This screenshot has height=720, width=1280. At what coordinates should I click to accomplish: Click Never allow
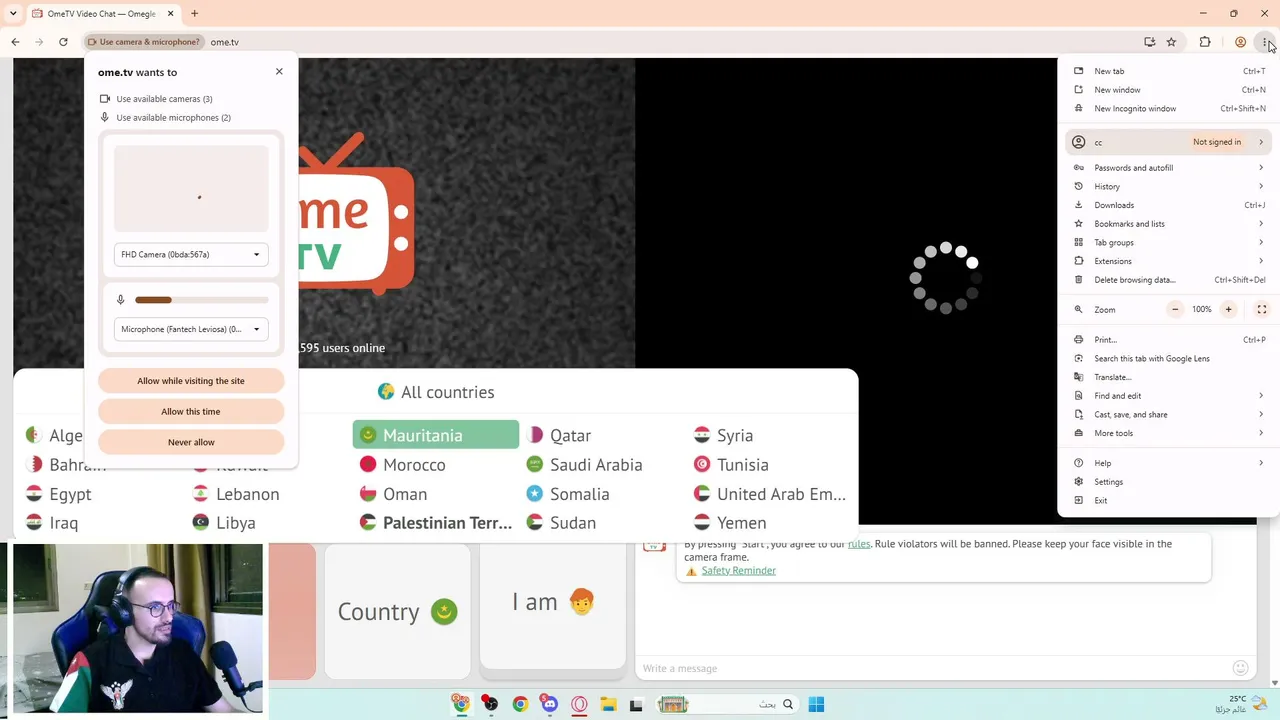click(191, 442)
